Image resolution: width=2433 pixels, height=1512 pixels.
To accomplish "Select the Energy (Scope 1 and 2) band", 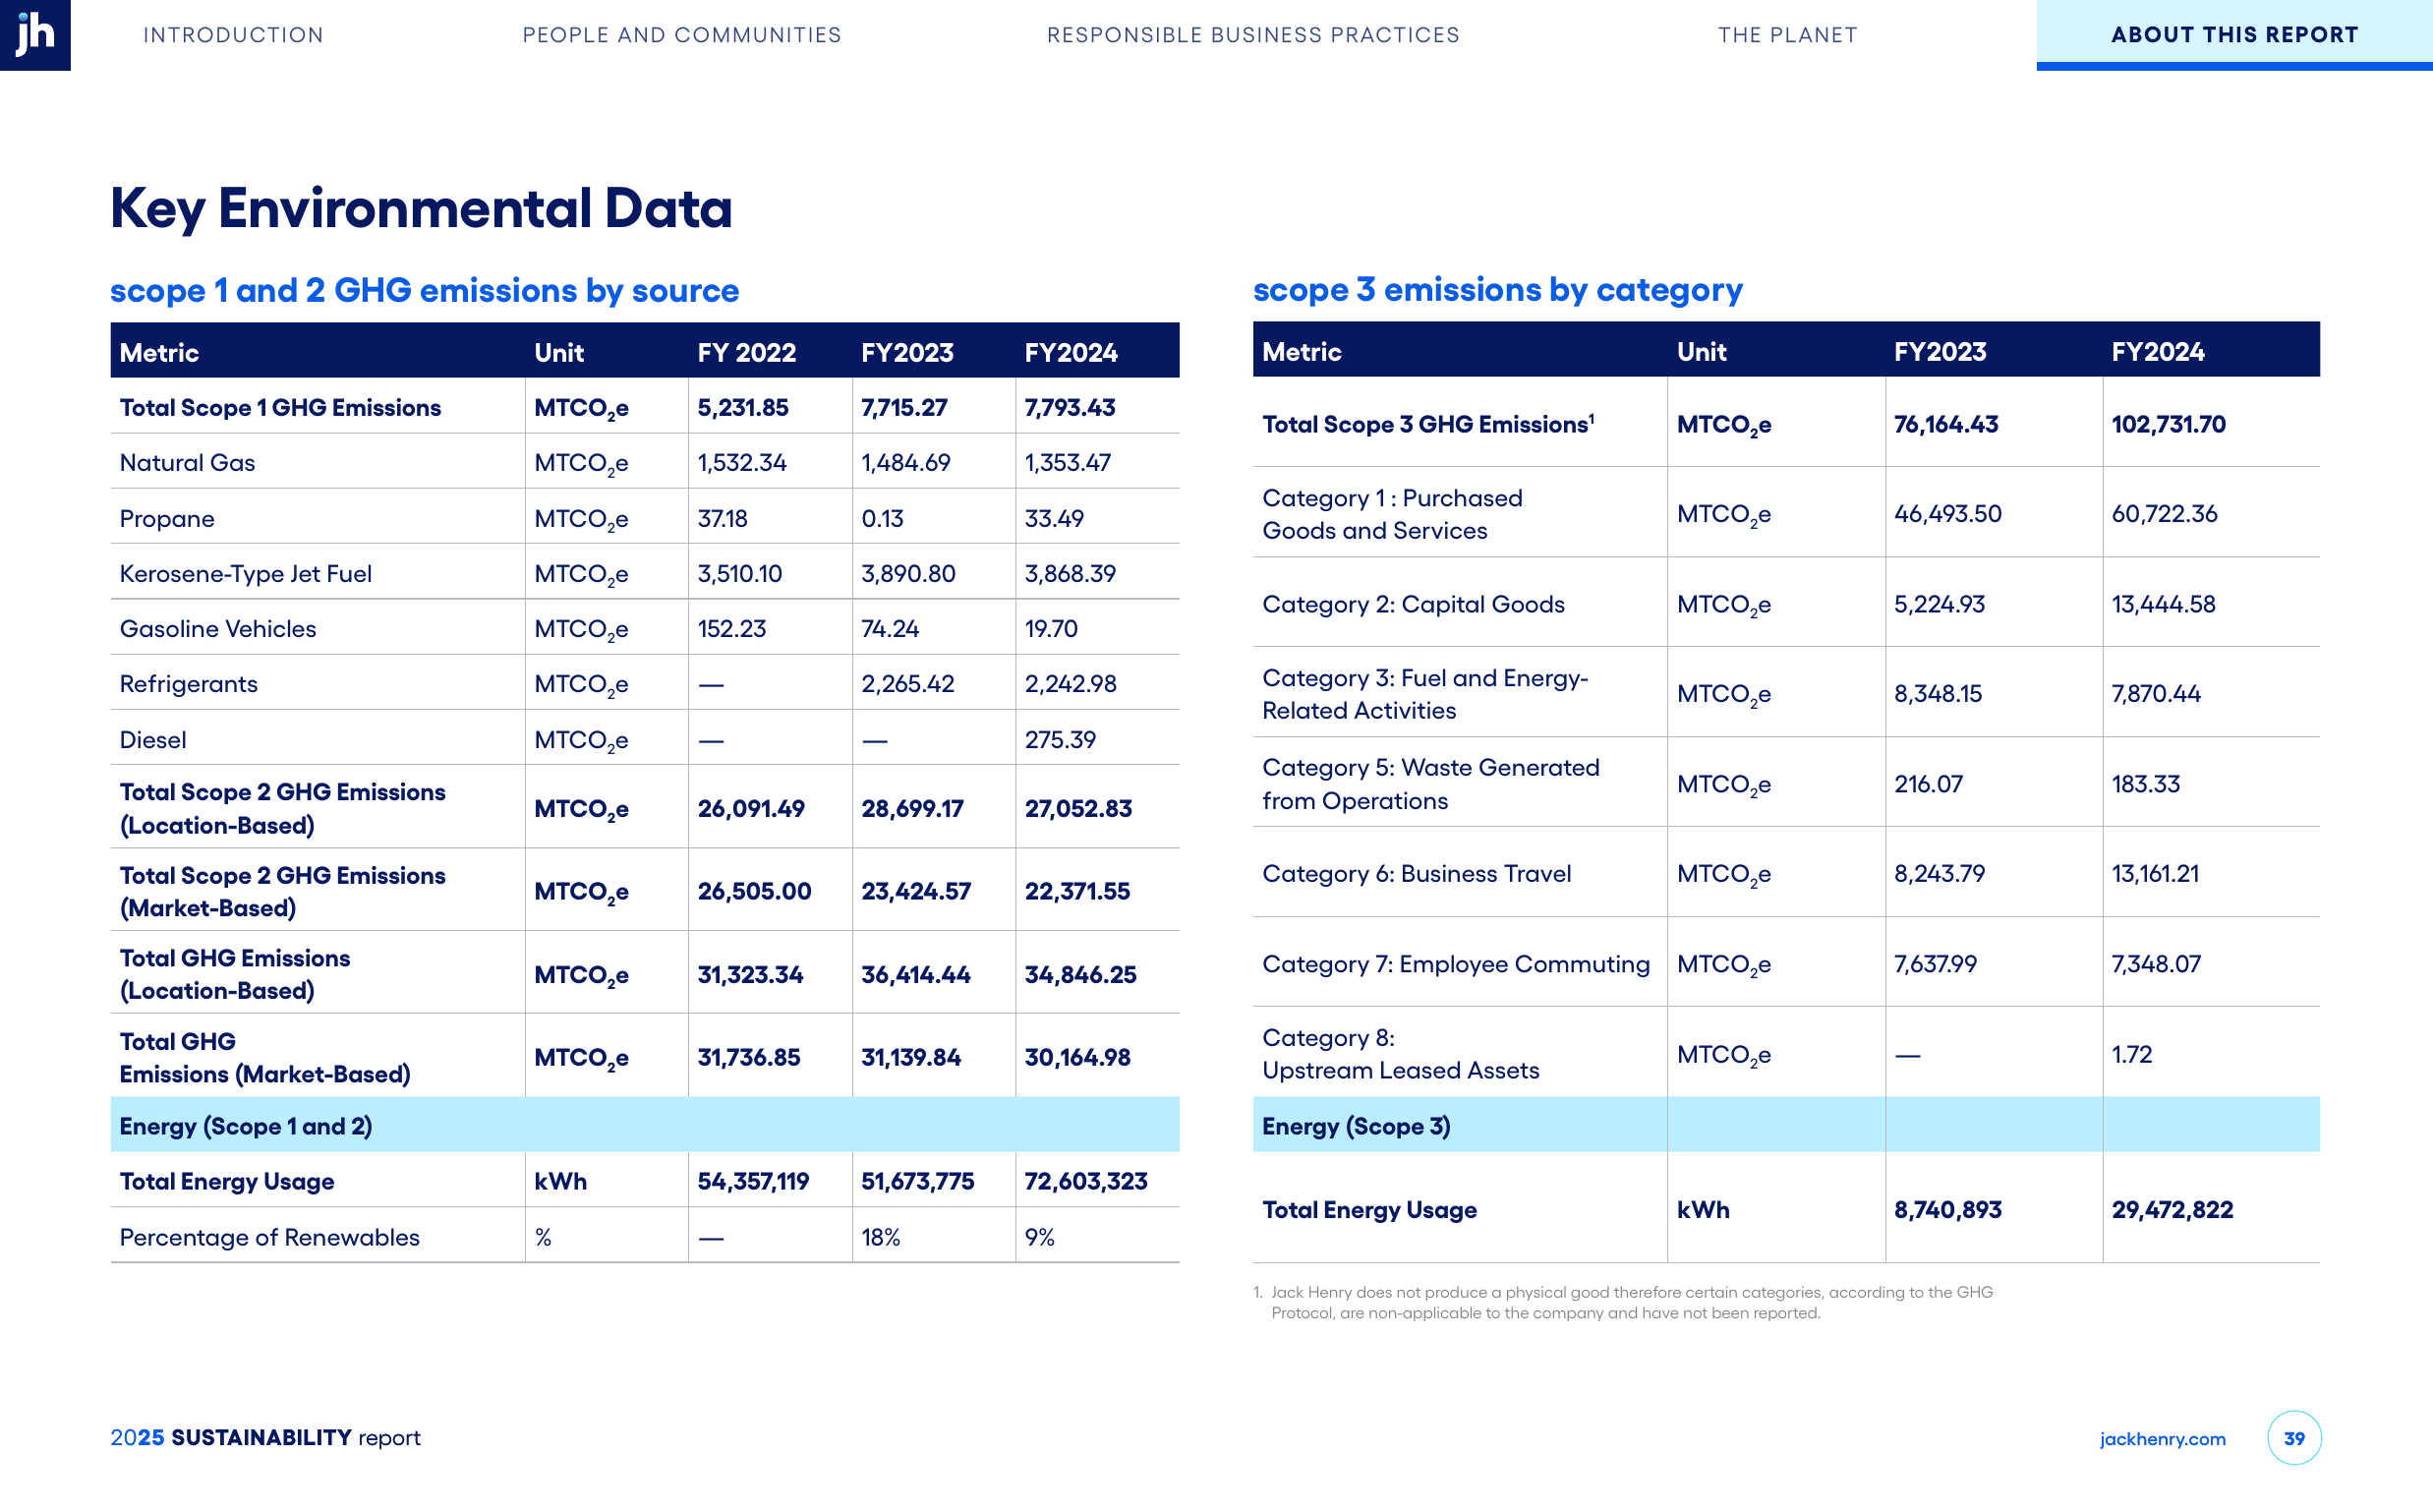I will pos(644,1125).
